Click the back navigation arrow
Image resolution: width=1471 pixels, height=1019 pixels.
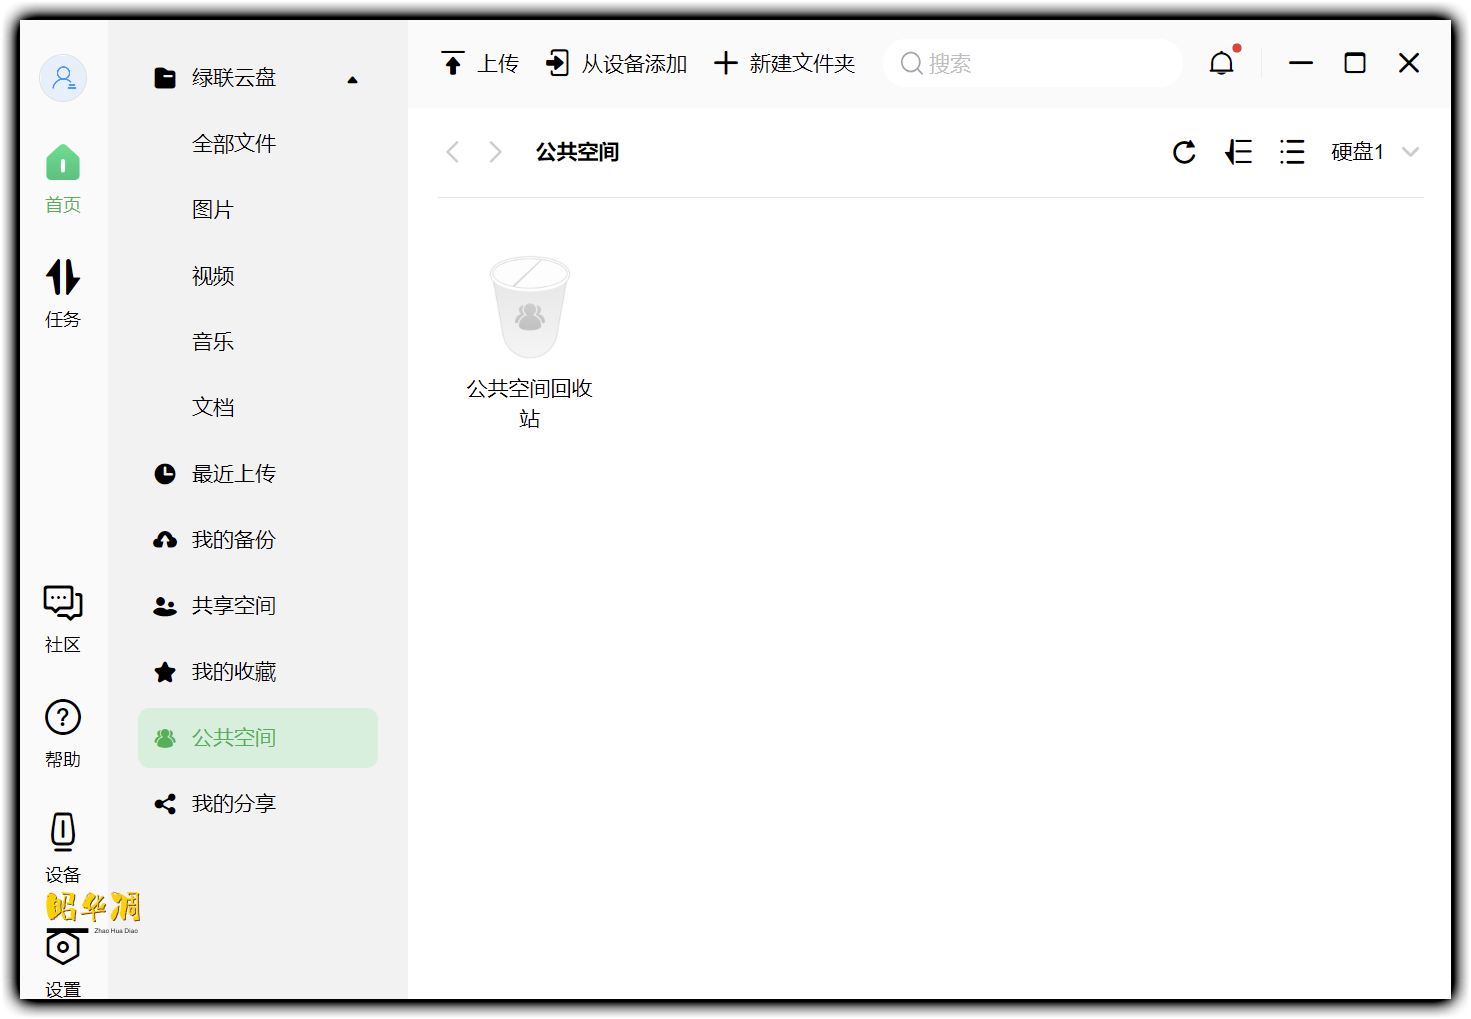point(452,152)
